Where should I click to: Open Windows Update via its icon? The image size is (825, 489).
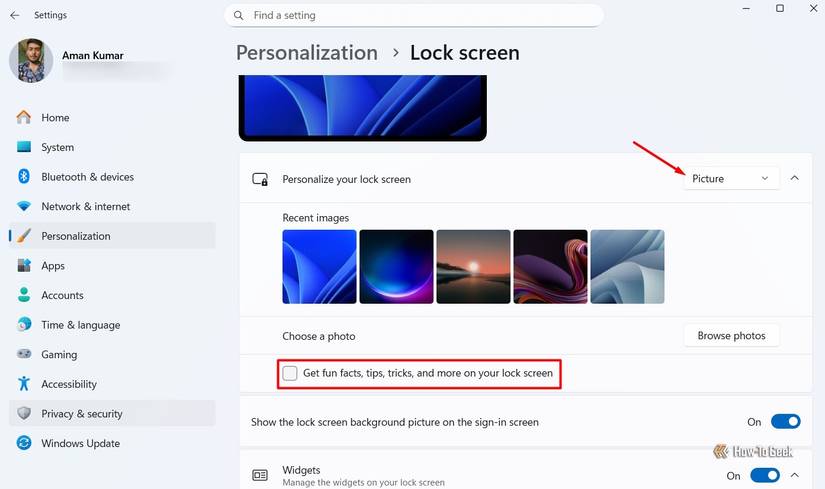point(24,443)
